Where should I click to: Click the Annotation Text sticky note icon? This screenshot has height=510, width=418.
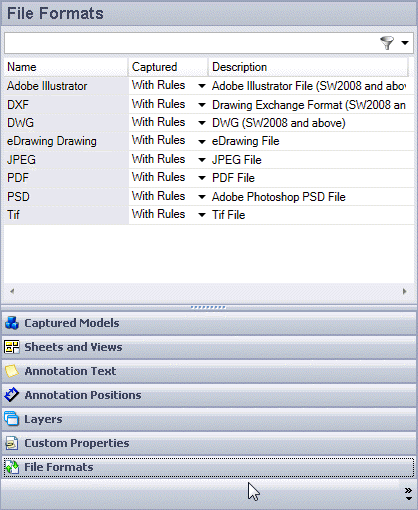[12, 371]
